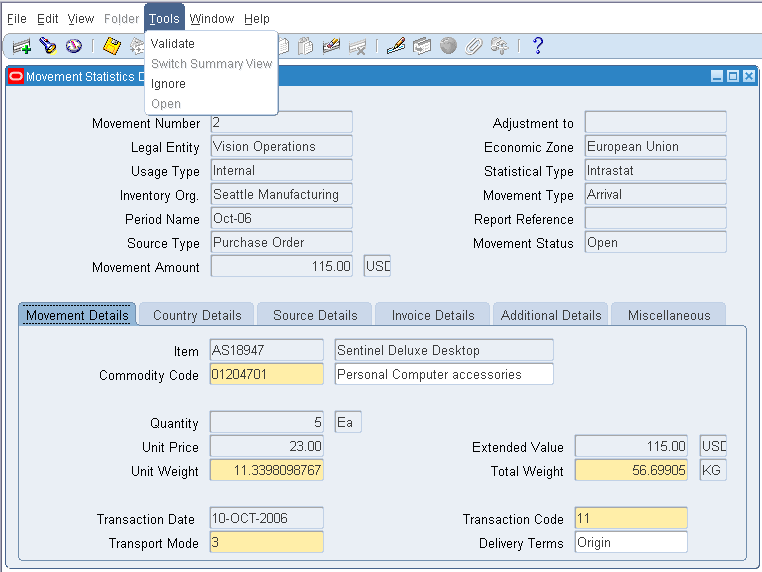Switch to the Source Details tab
This screenshot has height=572, width=762.
pos(315,315)
